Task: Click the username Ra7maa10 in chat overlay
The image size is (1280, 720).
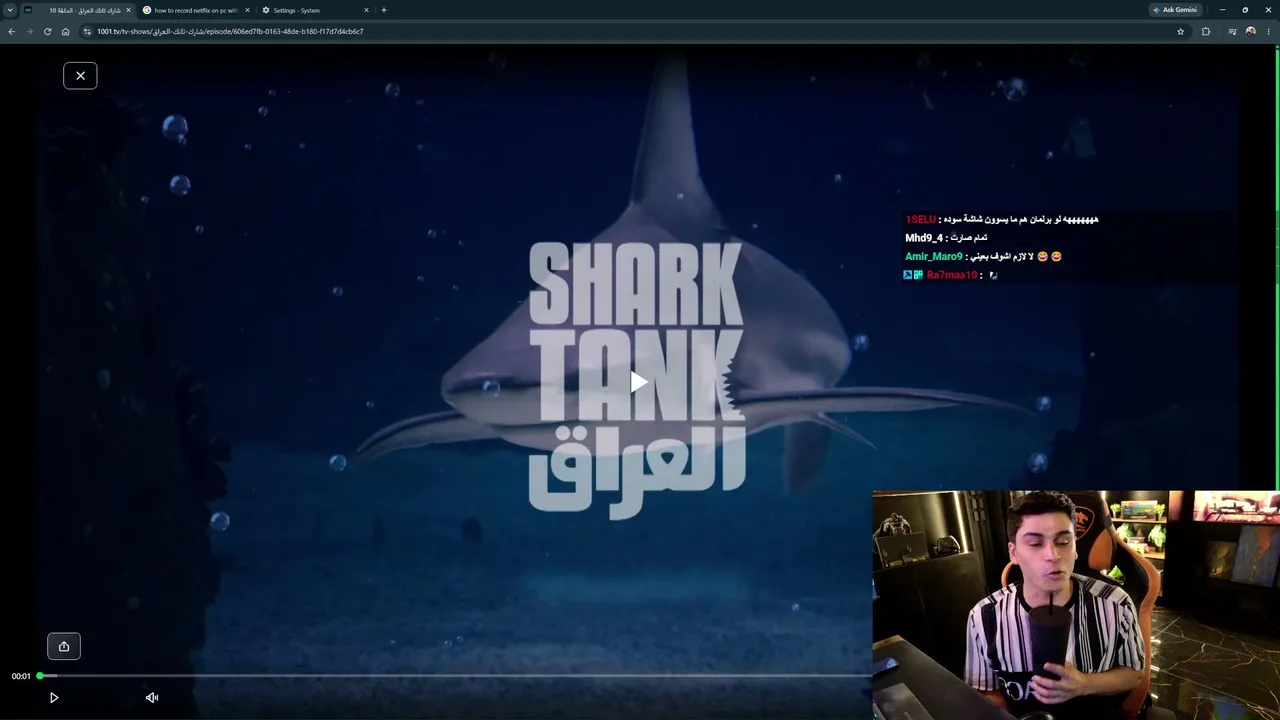Action: [952, 275]
